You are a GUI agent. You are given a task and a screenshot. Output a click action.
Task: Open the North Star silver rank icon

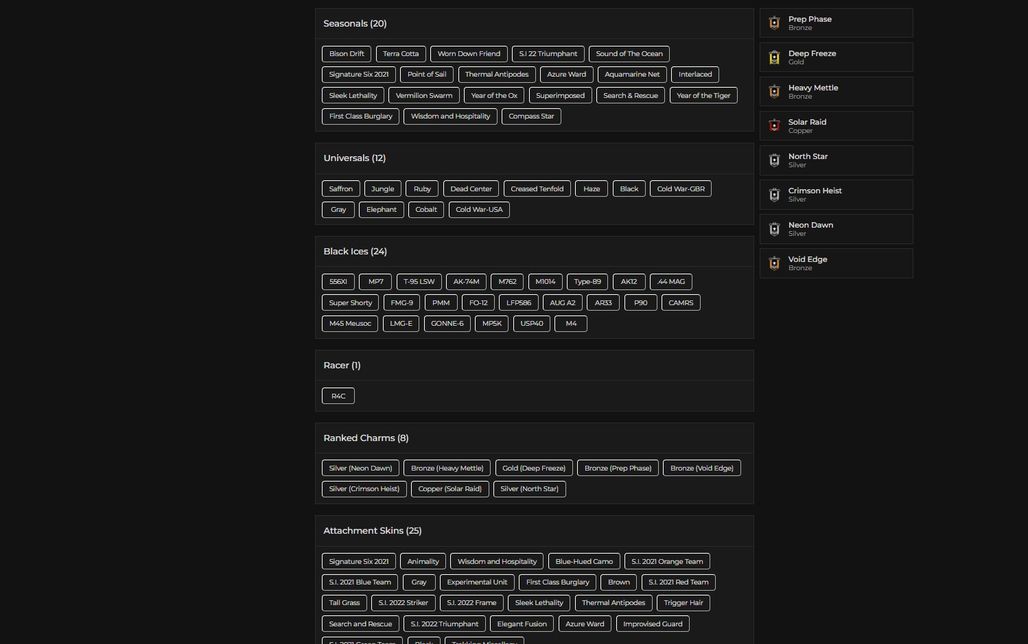tap(774, 160)
